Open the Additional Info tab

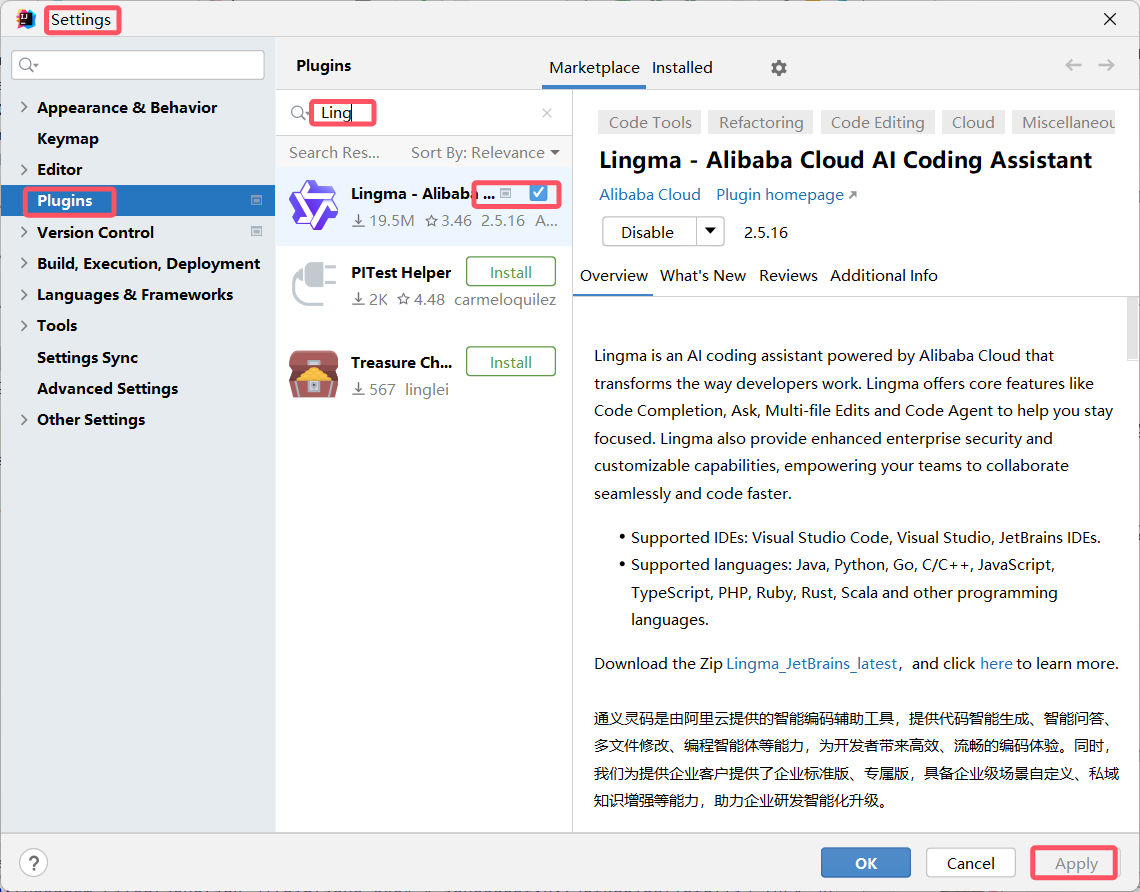pyautogui.click(x=883, y=276)
